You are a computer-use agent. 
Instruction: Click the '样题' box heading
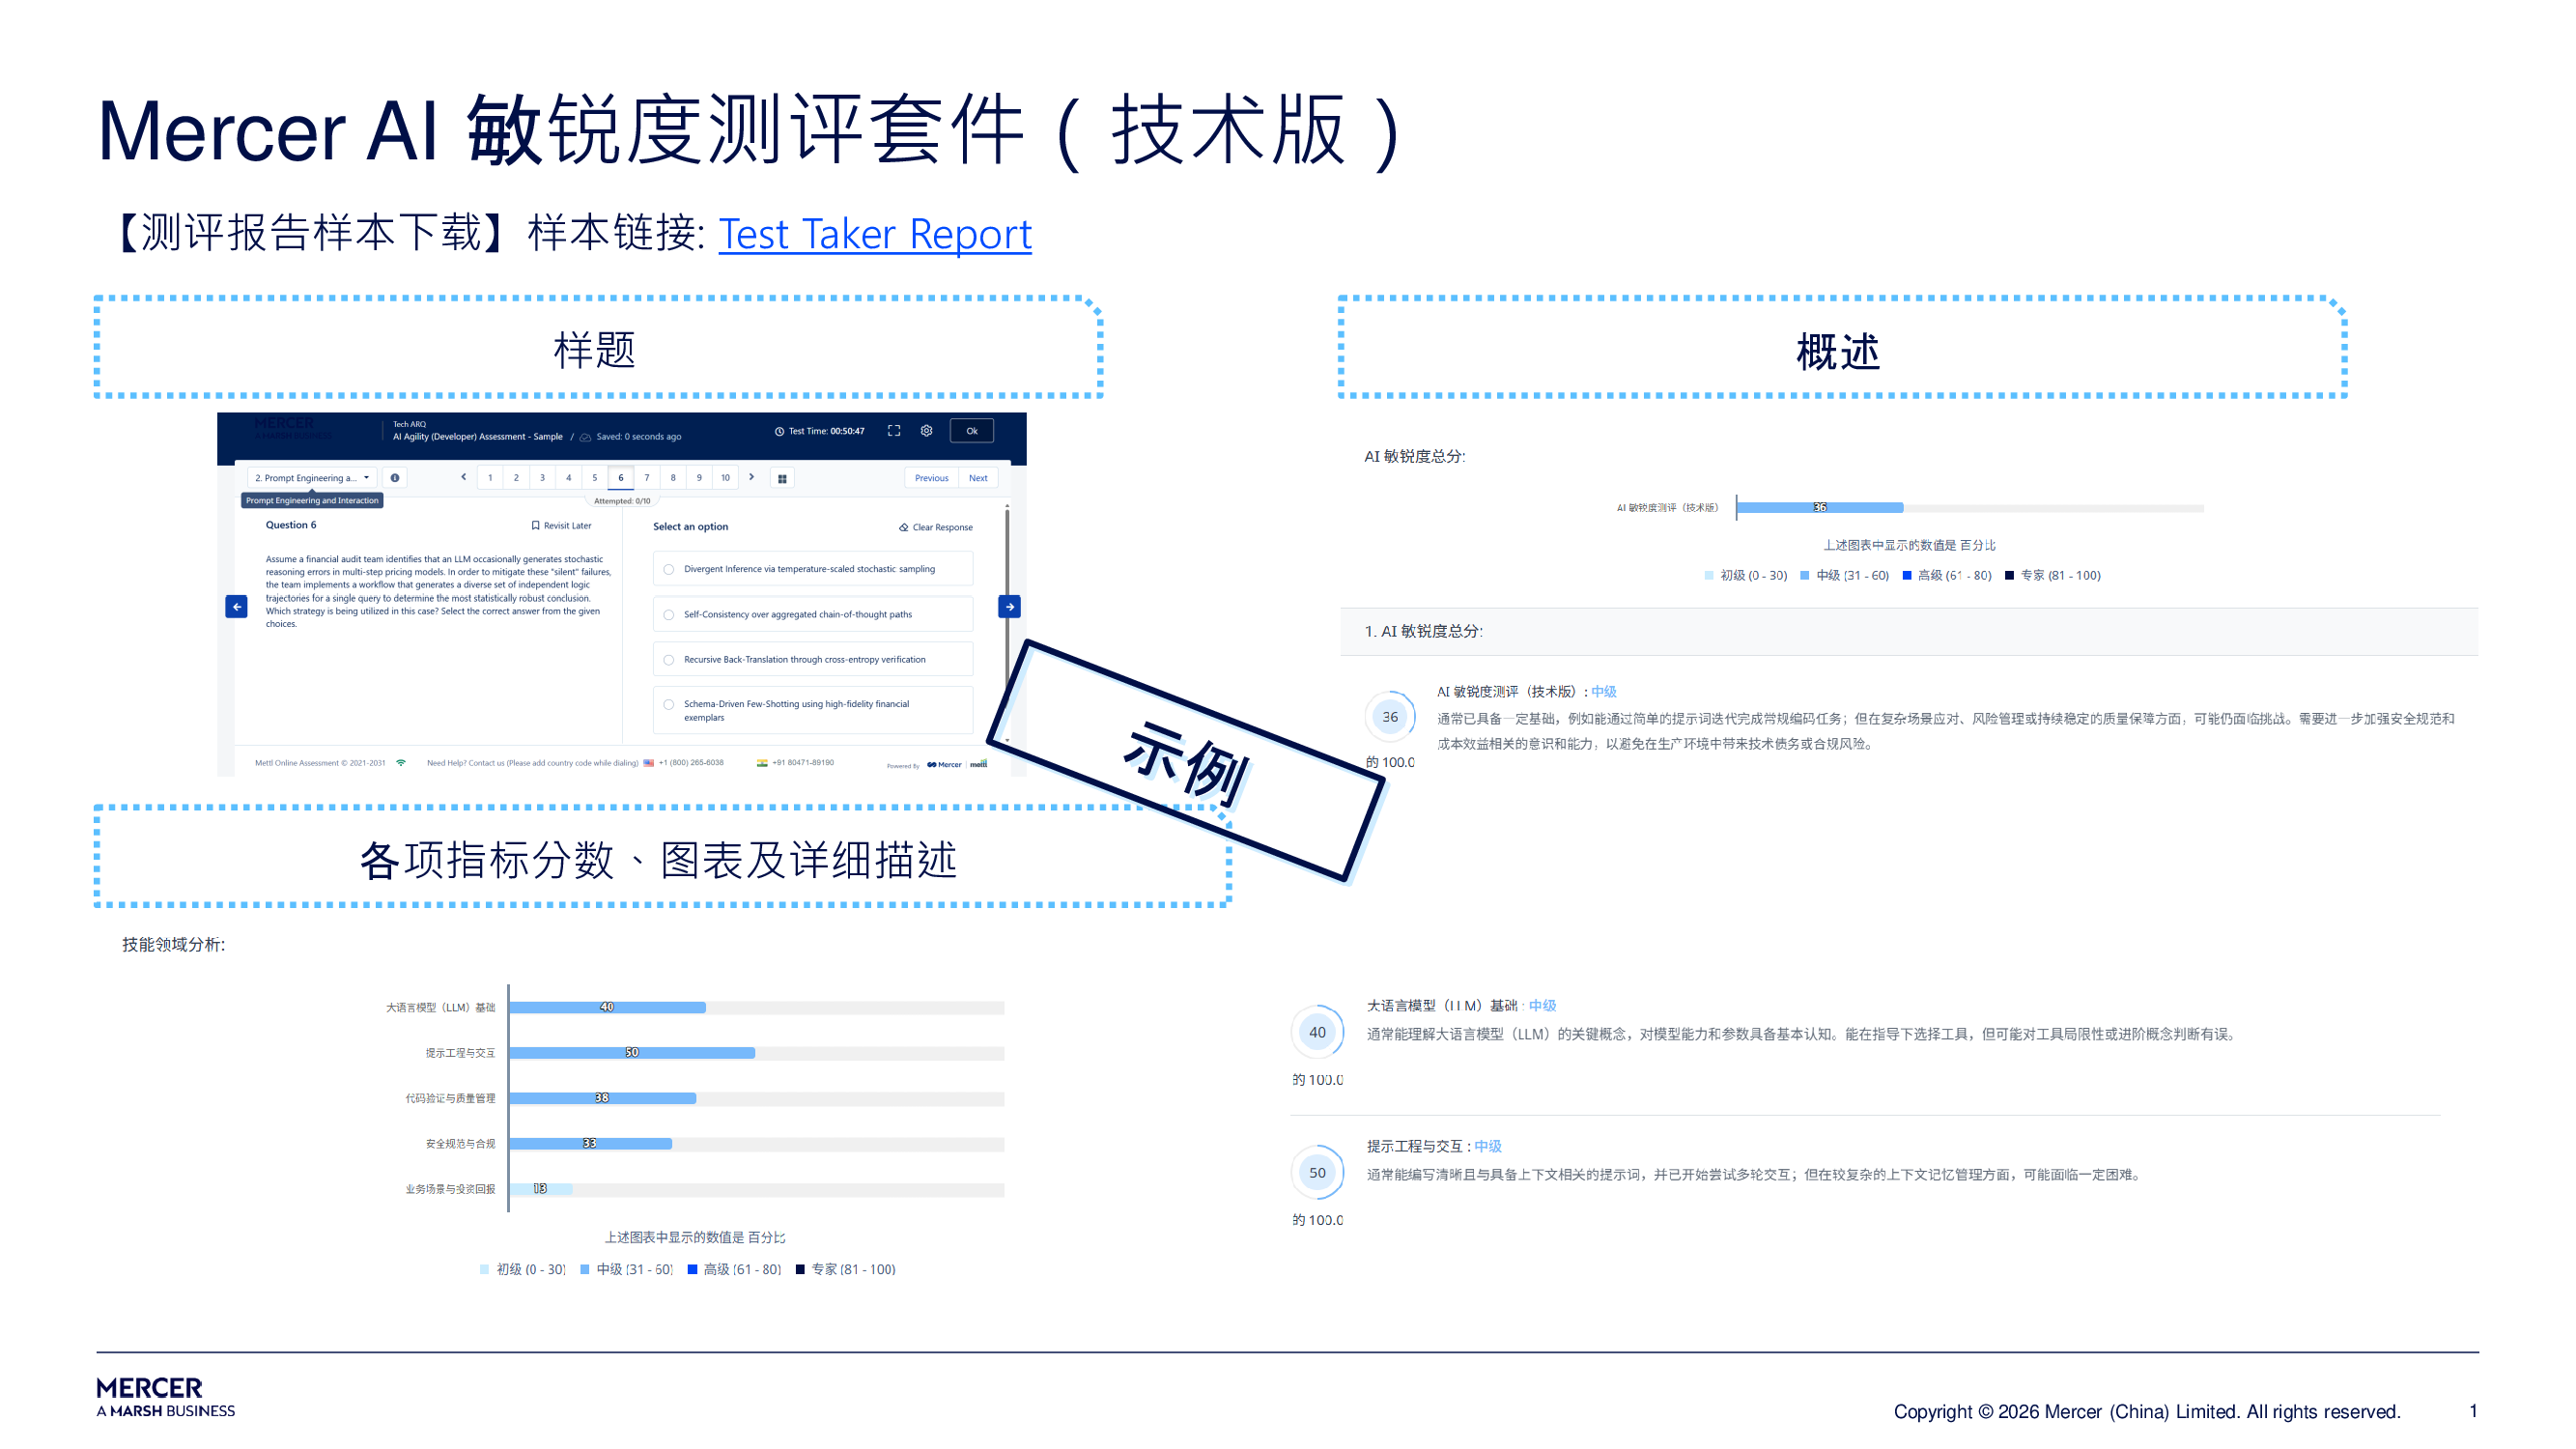coord(595,350)
